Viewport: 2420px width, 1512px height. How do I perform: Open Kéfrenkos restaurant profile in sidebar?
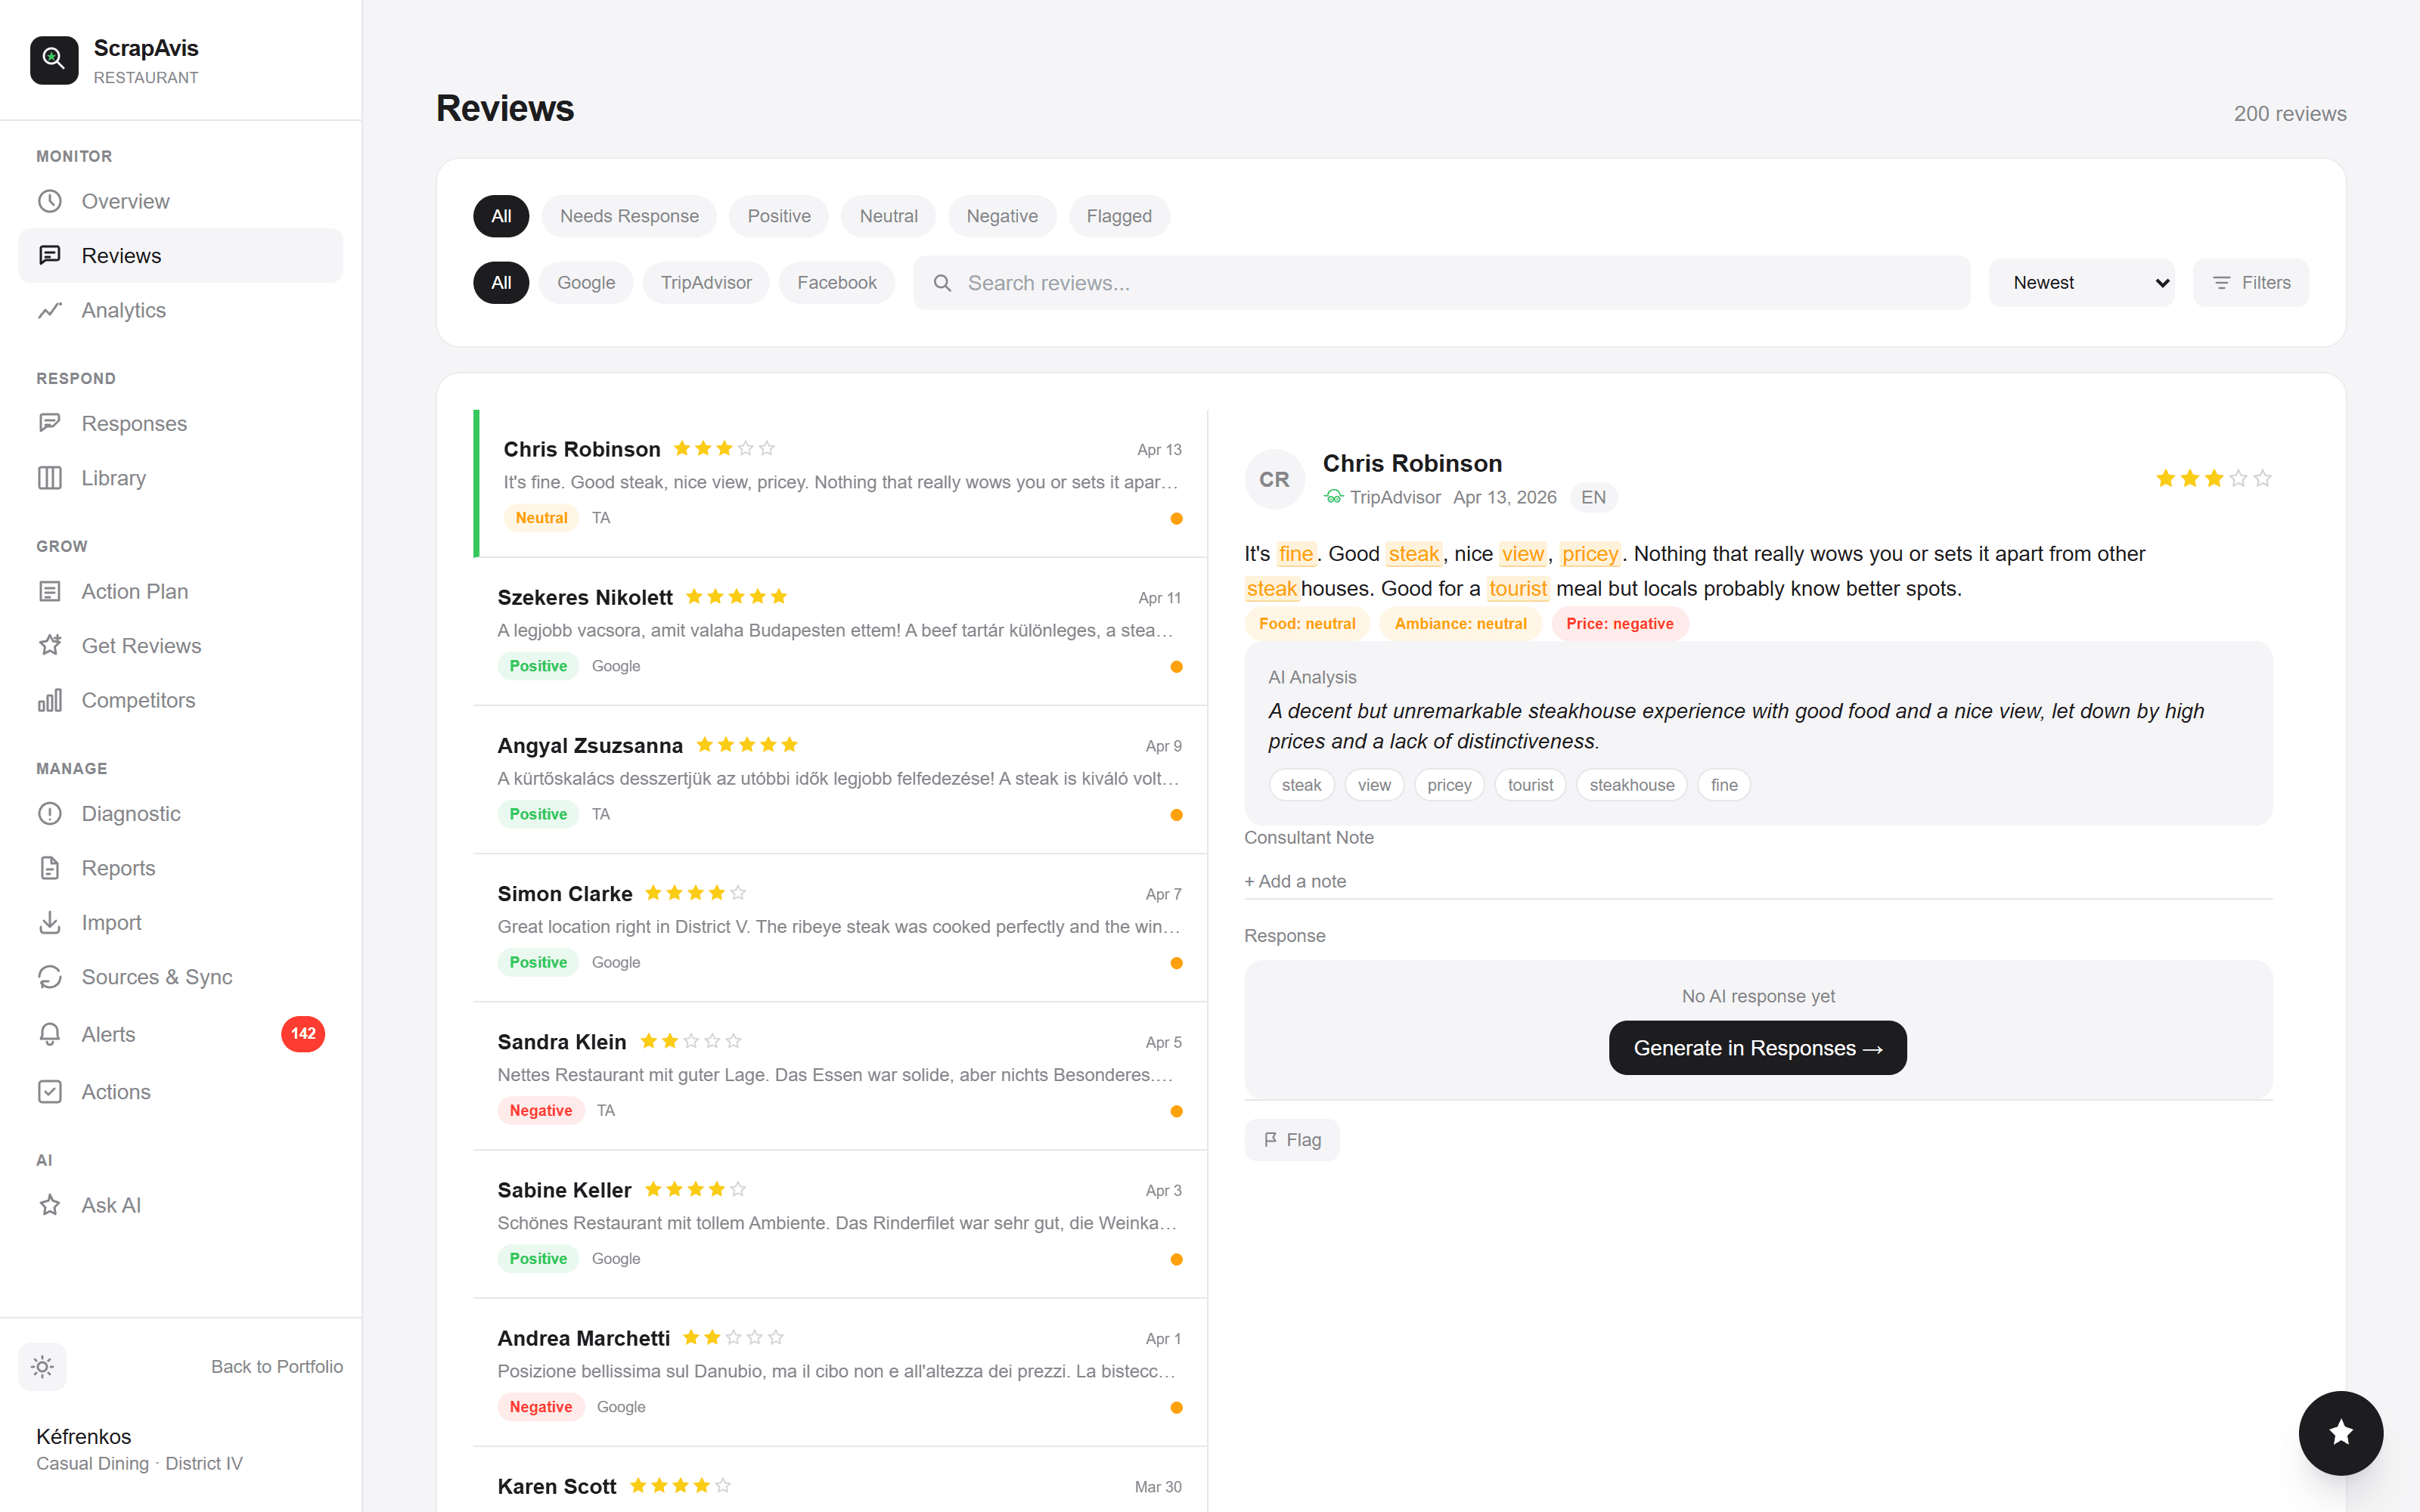139,1449
